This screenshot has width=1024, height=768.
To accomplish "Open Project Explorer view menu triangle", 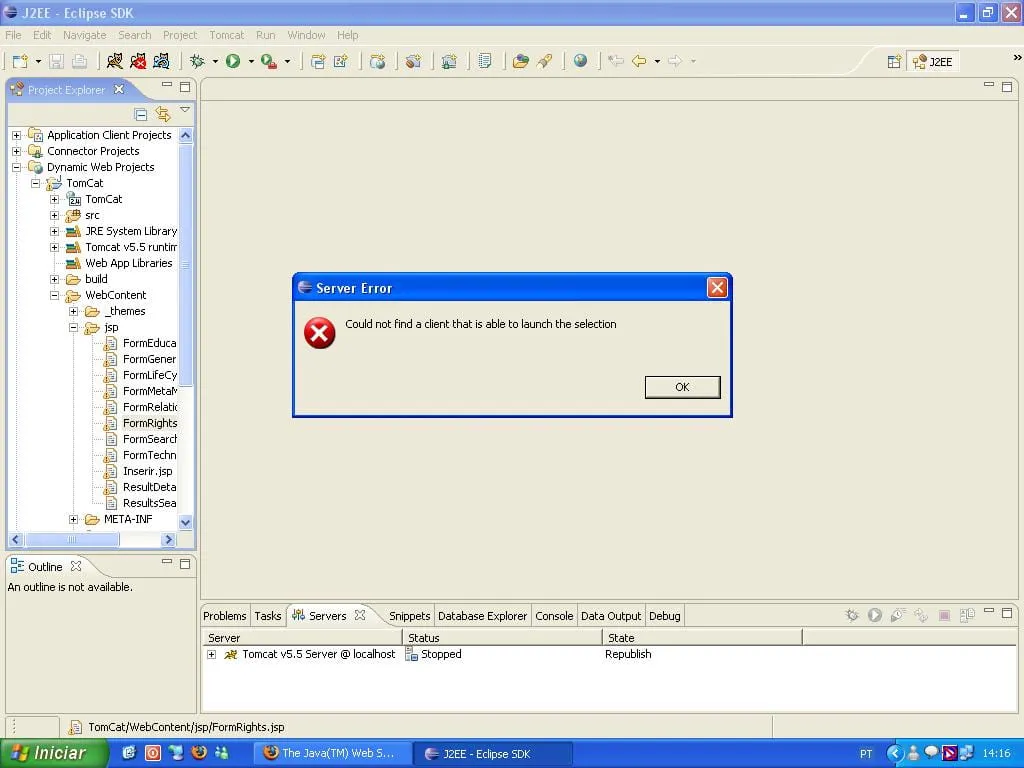I will tap(185, 110).
